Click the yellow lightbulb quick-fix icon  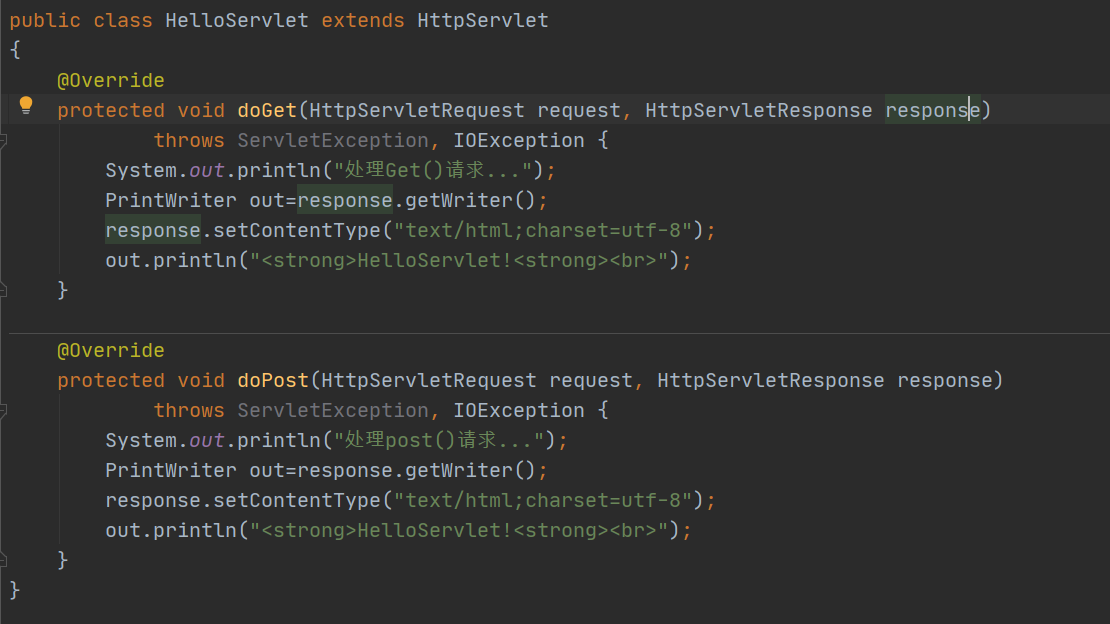click(x=26, y=106)
